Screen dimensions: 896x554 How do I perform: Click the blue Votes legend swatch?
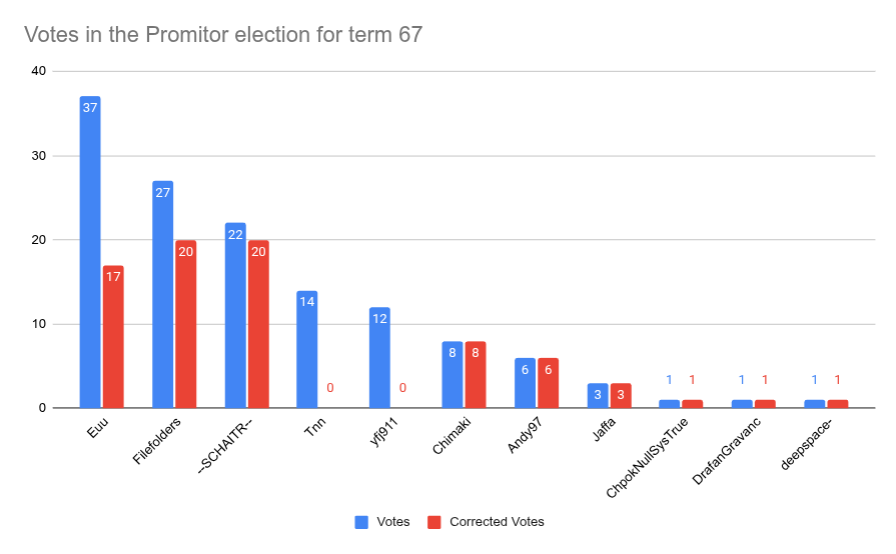[362, 522]
